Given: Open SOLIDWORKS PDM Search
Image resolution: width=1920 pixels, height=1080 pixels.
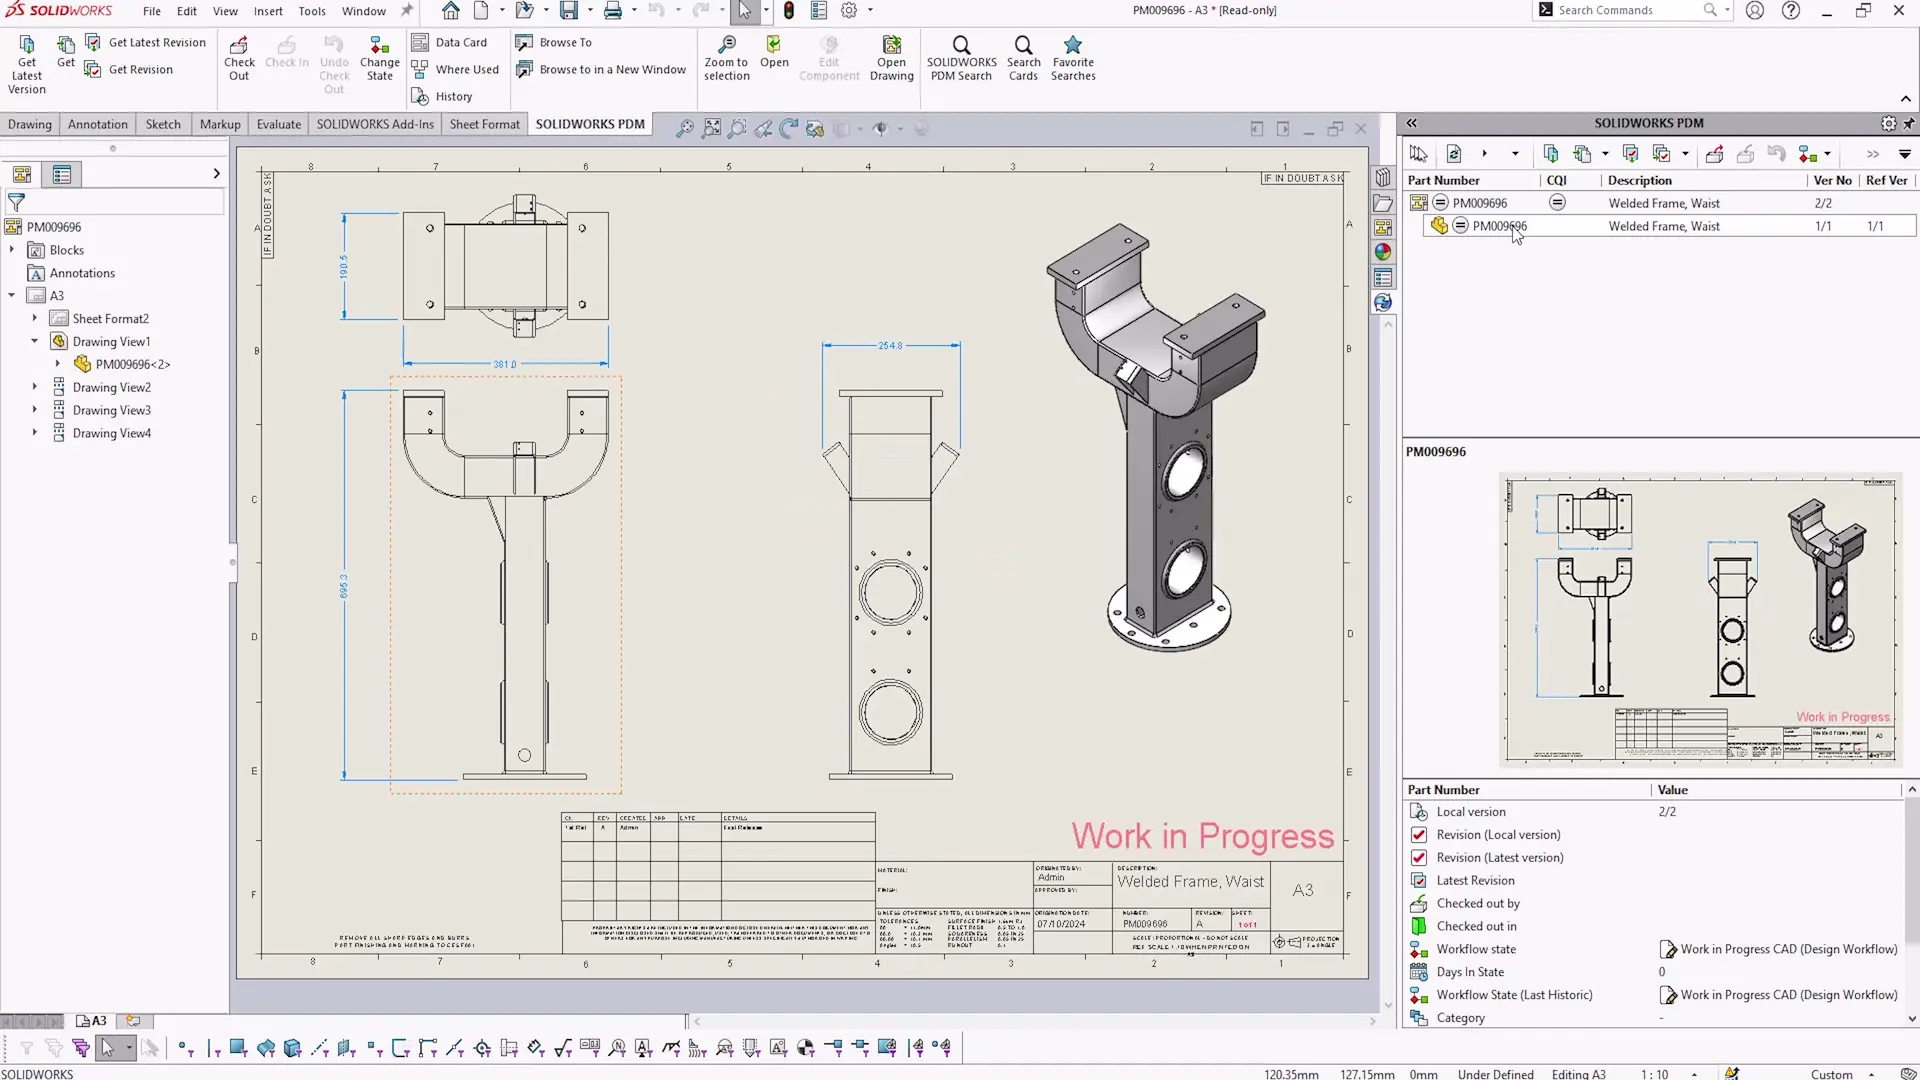Looking at the screenshot, I should click(x=960, y=47).
